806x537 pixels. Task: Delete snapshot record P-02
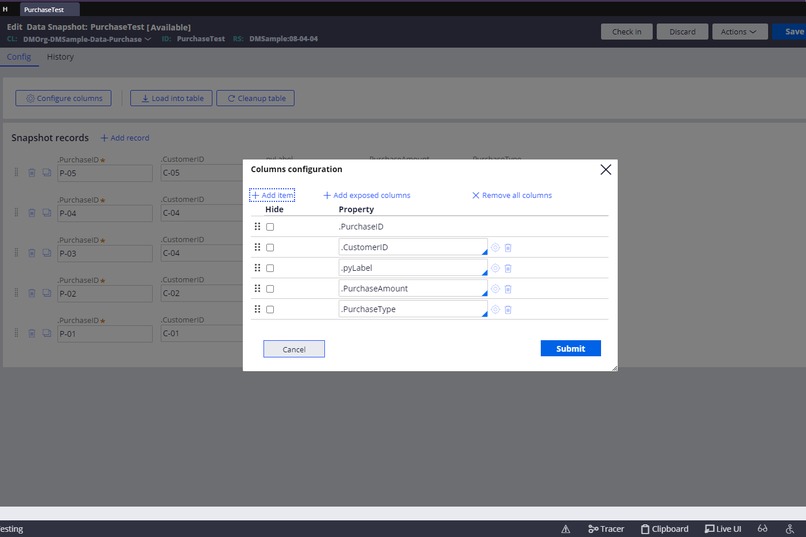pyautogui.click(x=31, y=293)
